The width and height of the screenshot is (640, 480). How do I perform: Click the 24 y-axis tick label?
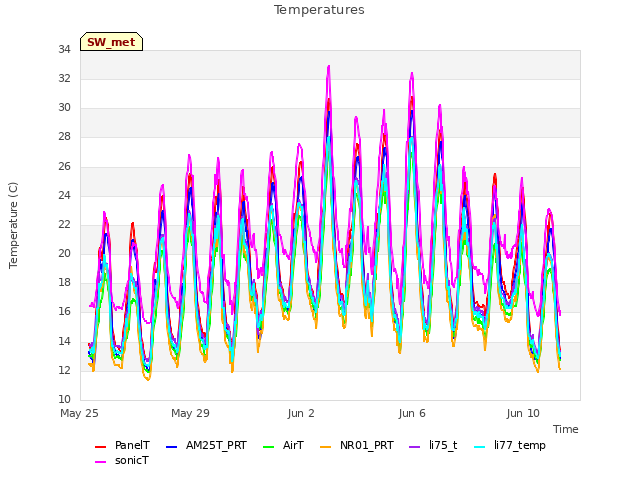click(x=64, y=195)
